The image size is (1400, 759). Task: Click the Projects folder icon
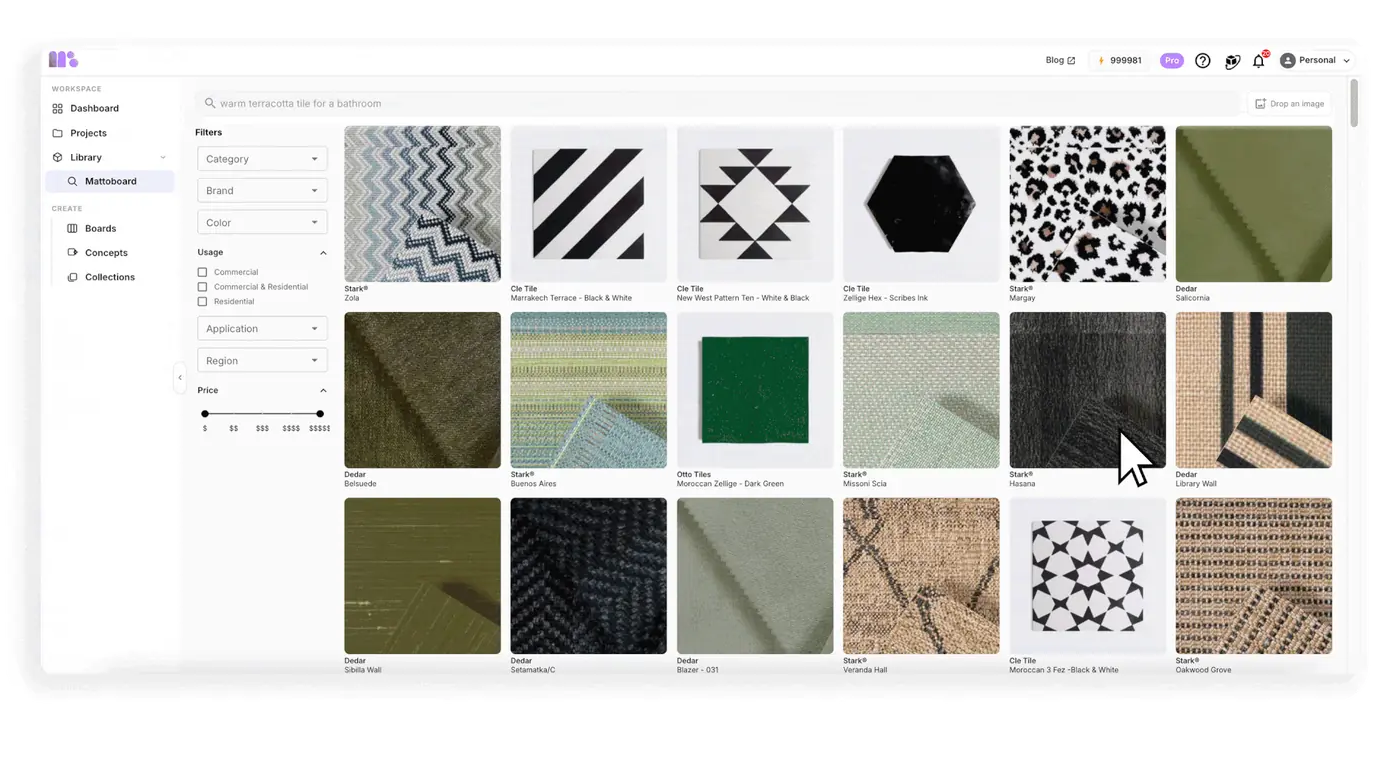tap(57, 133)
